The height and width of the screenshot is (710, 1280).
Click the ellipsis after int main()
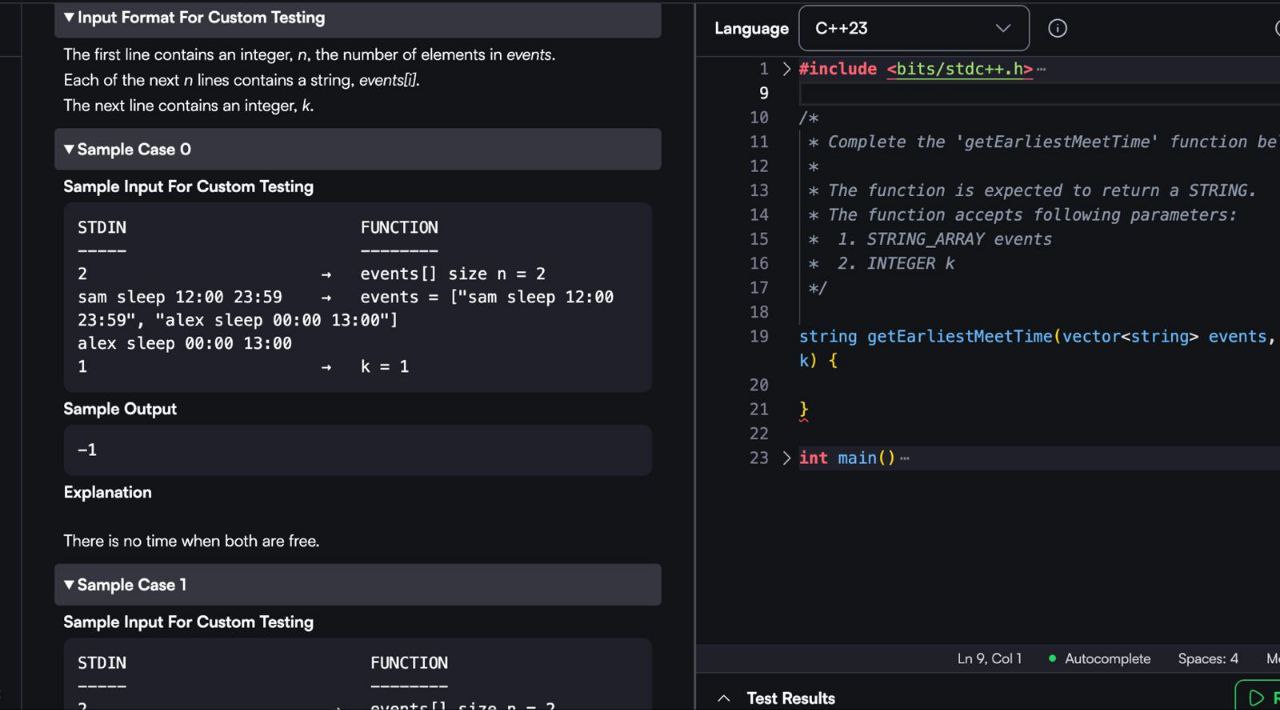point(905,458)
